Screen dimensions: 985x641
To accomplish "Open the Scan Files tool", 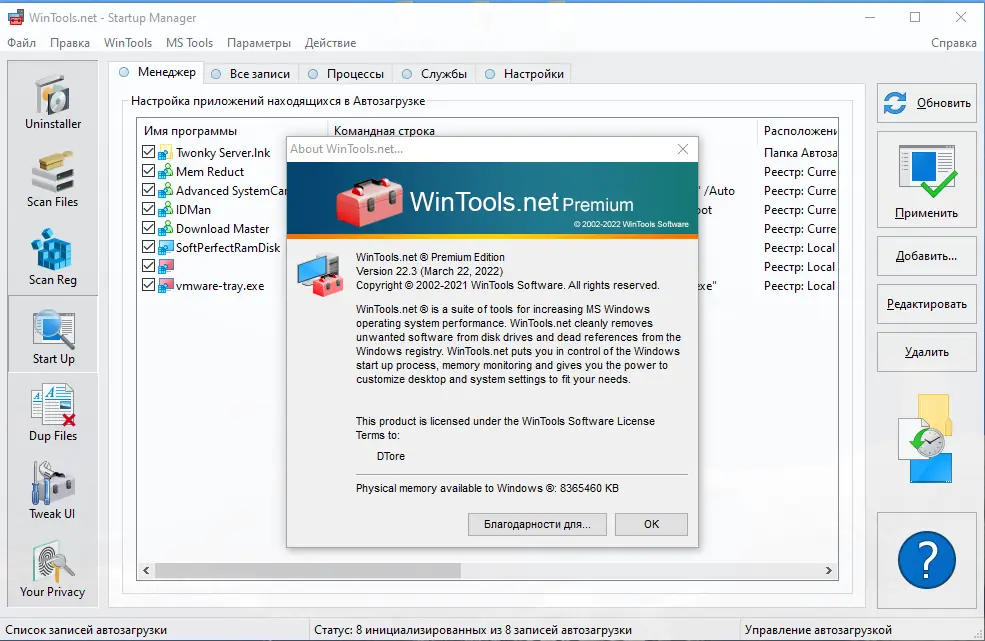I will click(53, 179).
